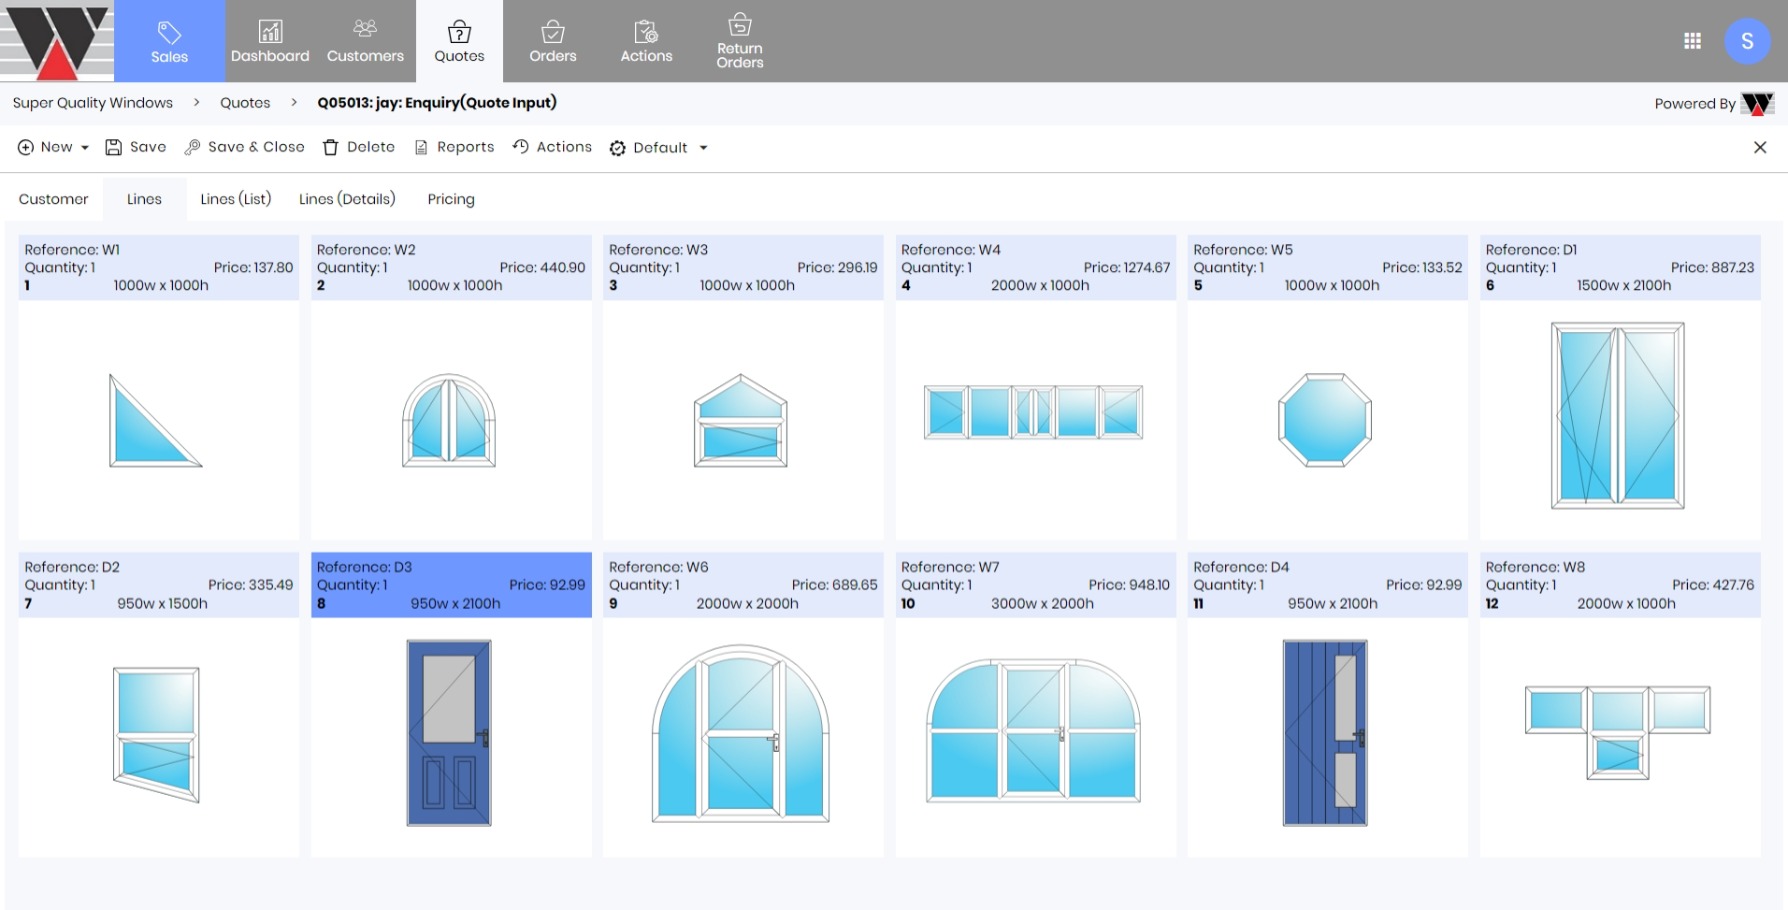1788x910 pixels.
Task: Close the quote panel with X
Action: [1760, 148]
